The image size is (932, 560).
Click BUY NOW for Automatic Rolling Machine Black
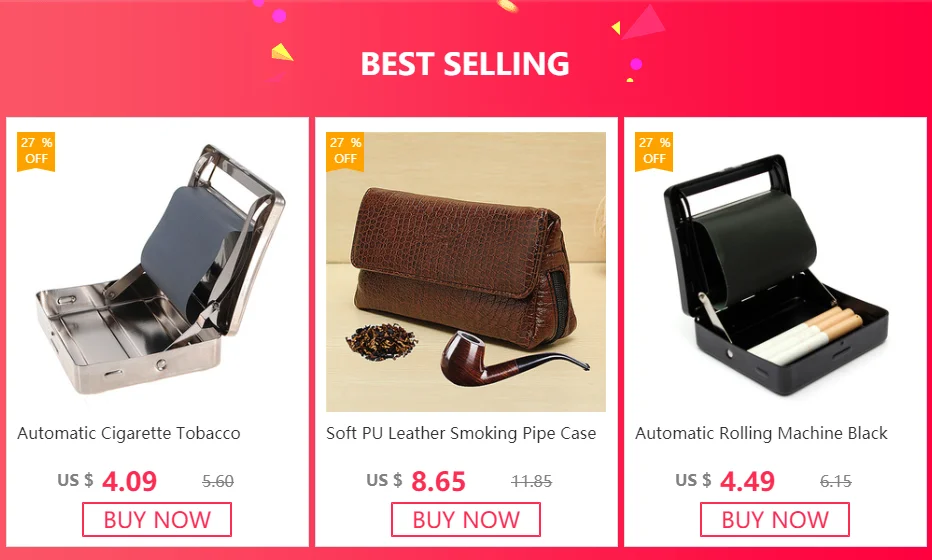[774, 520]
